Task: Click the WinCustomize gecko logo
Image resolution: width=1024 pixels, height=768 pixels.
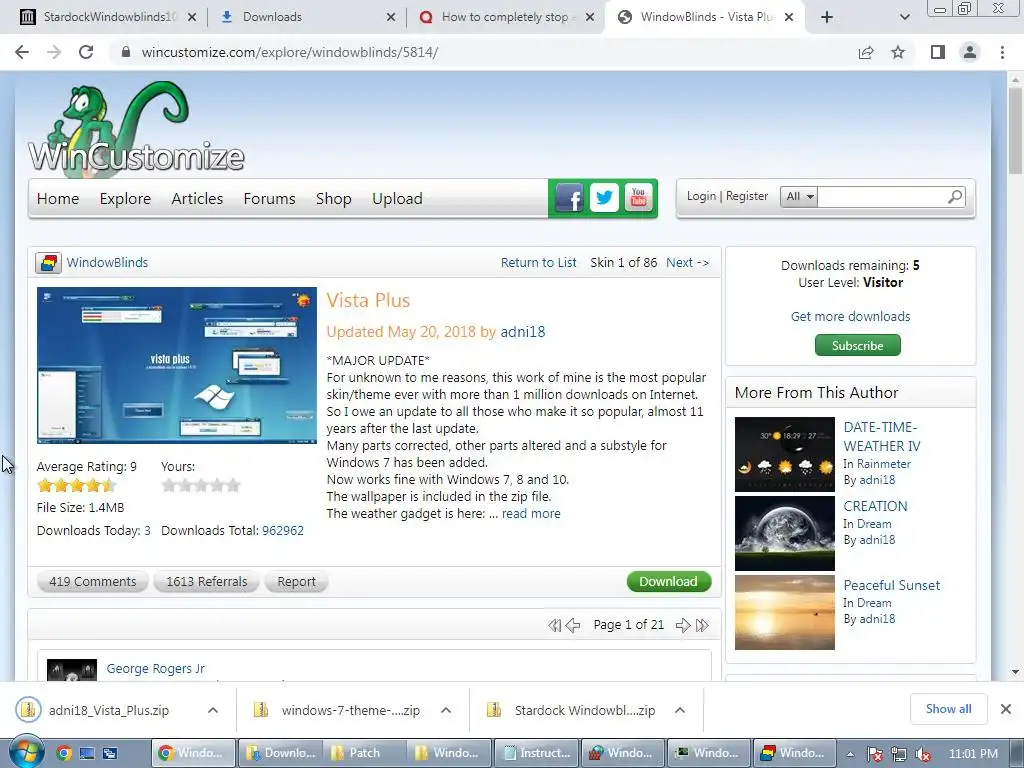Action: [136, 128]
